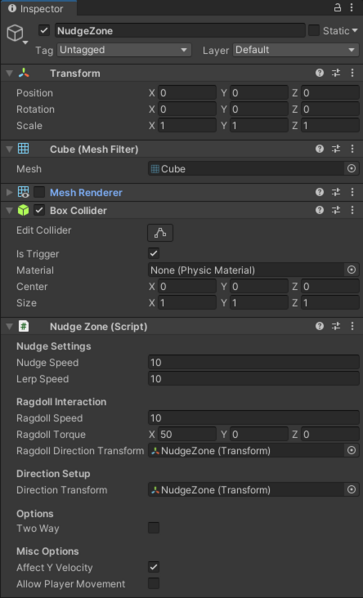Click the Inspector lock icon
This screenshot has width=363, height=598.
click(337, 8)
